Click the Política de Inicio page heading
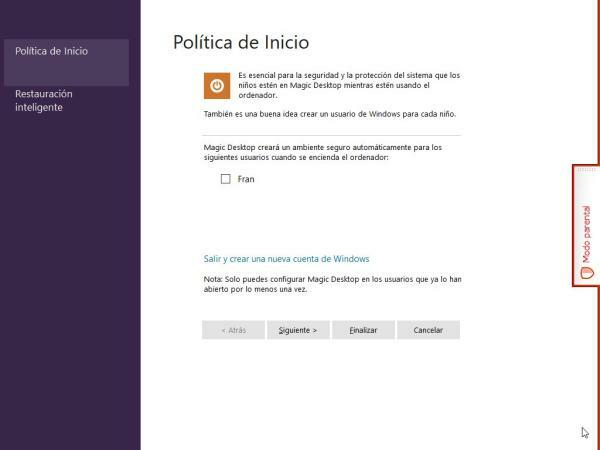This screenshot has width=600, height=450. coord(241,42)
